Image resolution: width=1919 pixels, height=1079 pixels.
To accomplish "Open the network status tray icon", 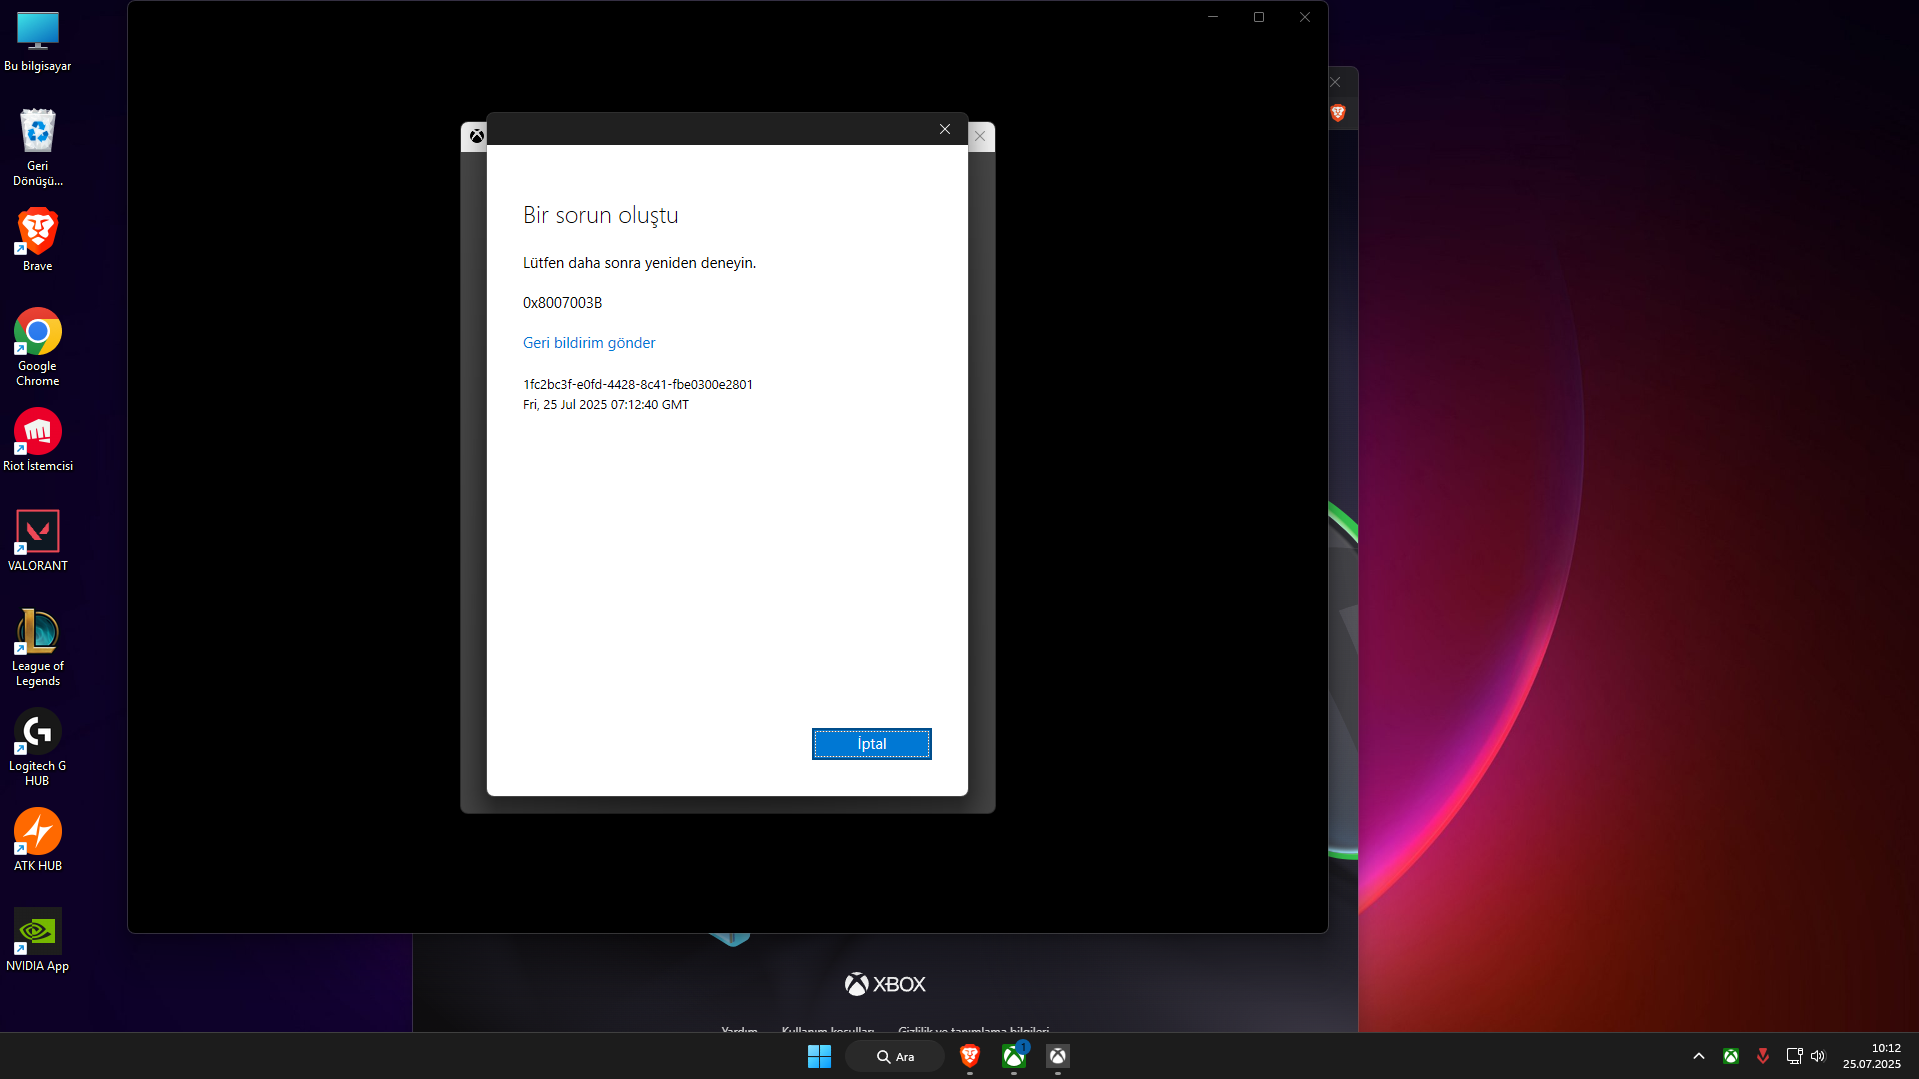I will (x=1795, y=1056).
